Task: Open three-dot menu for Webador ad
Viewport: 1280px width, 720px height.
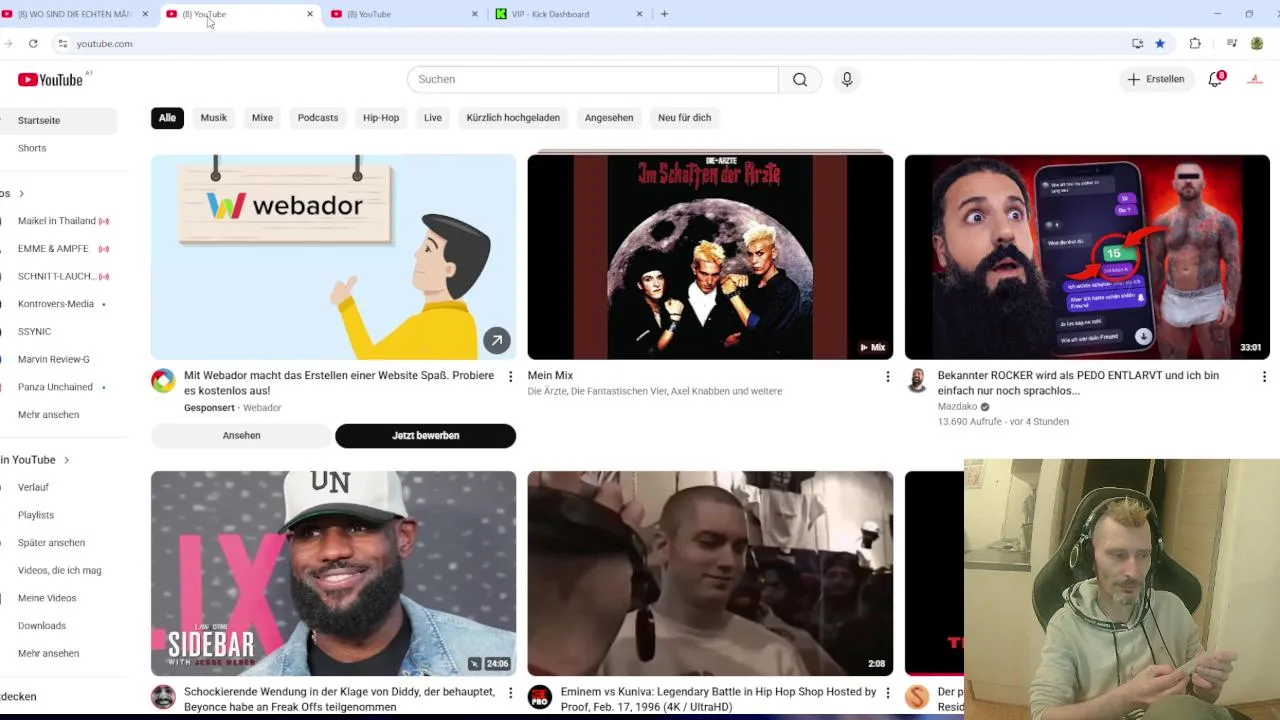Action: pyautogui.click(x=510, y=377)
